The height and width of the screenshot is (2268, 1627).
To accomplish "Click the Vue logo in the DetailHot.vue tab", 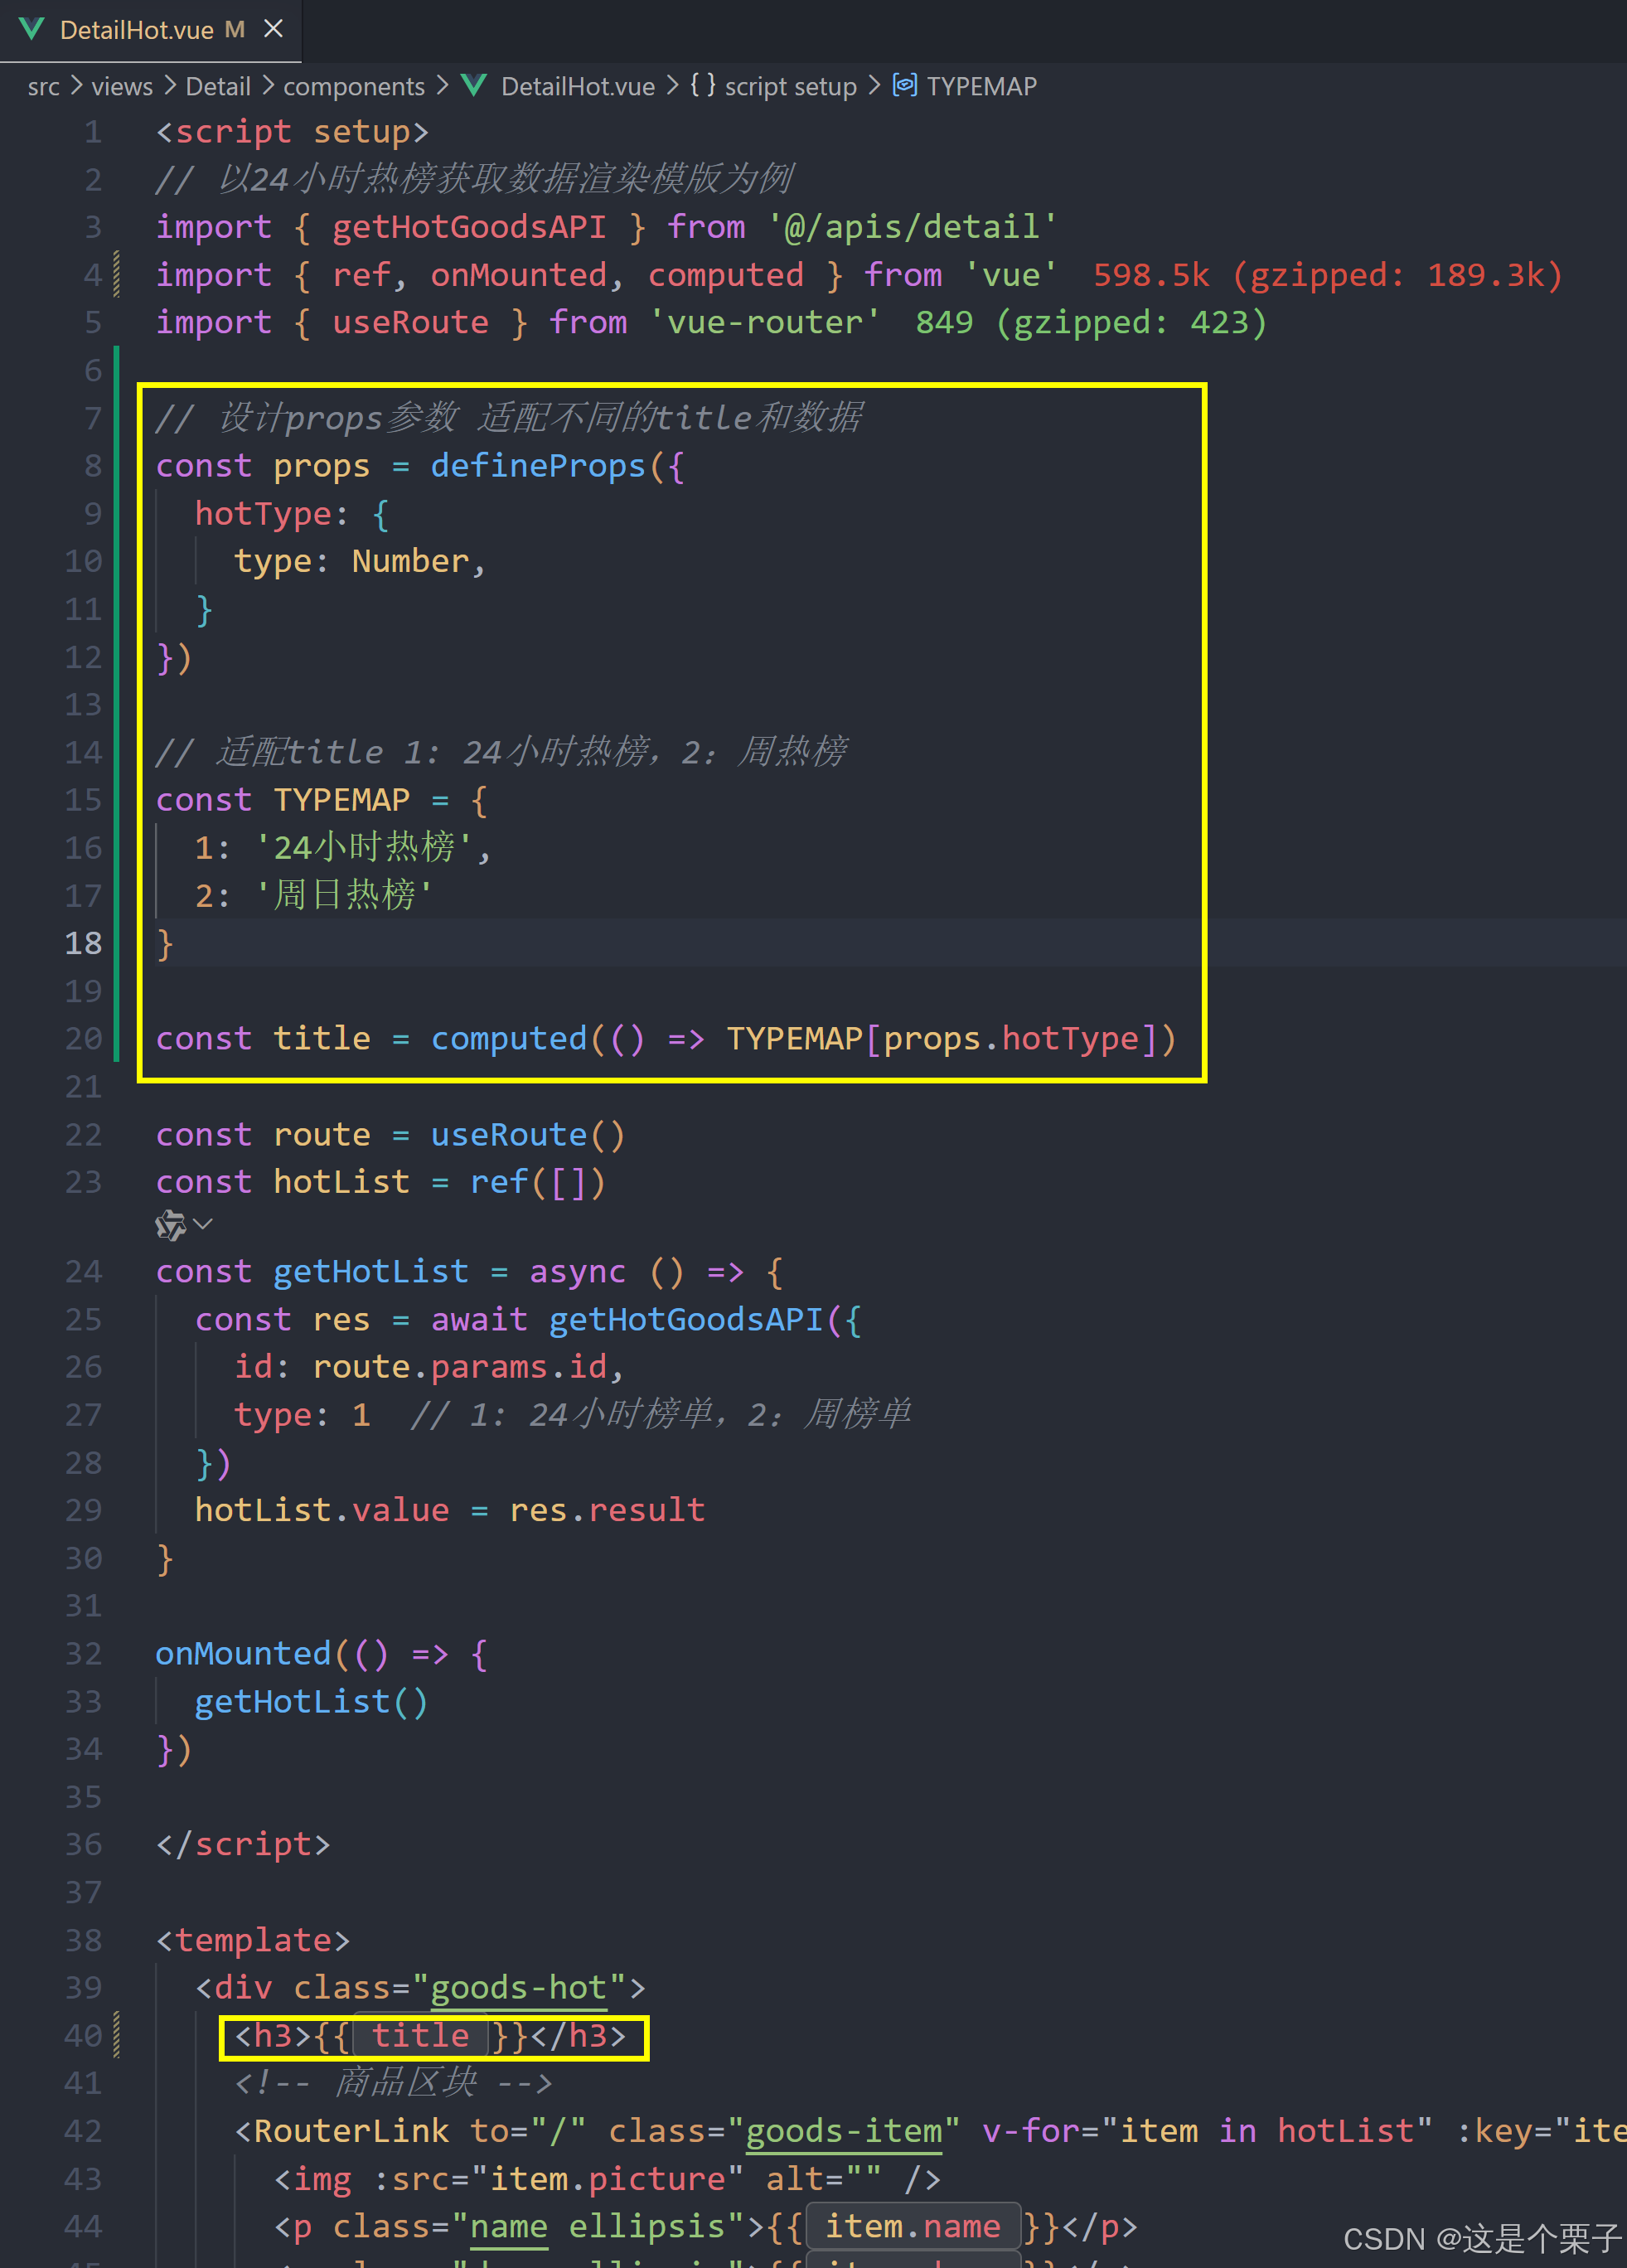I will pos(31,29).
